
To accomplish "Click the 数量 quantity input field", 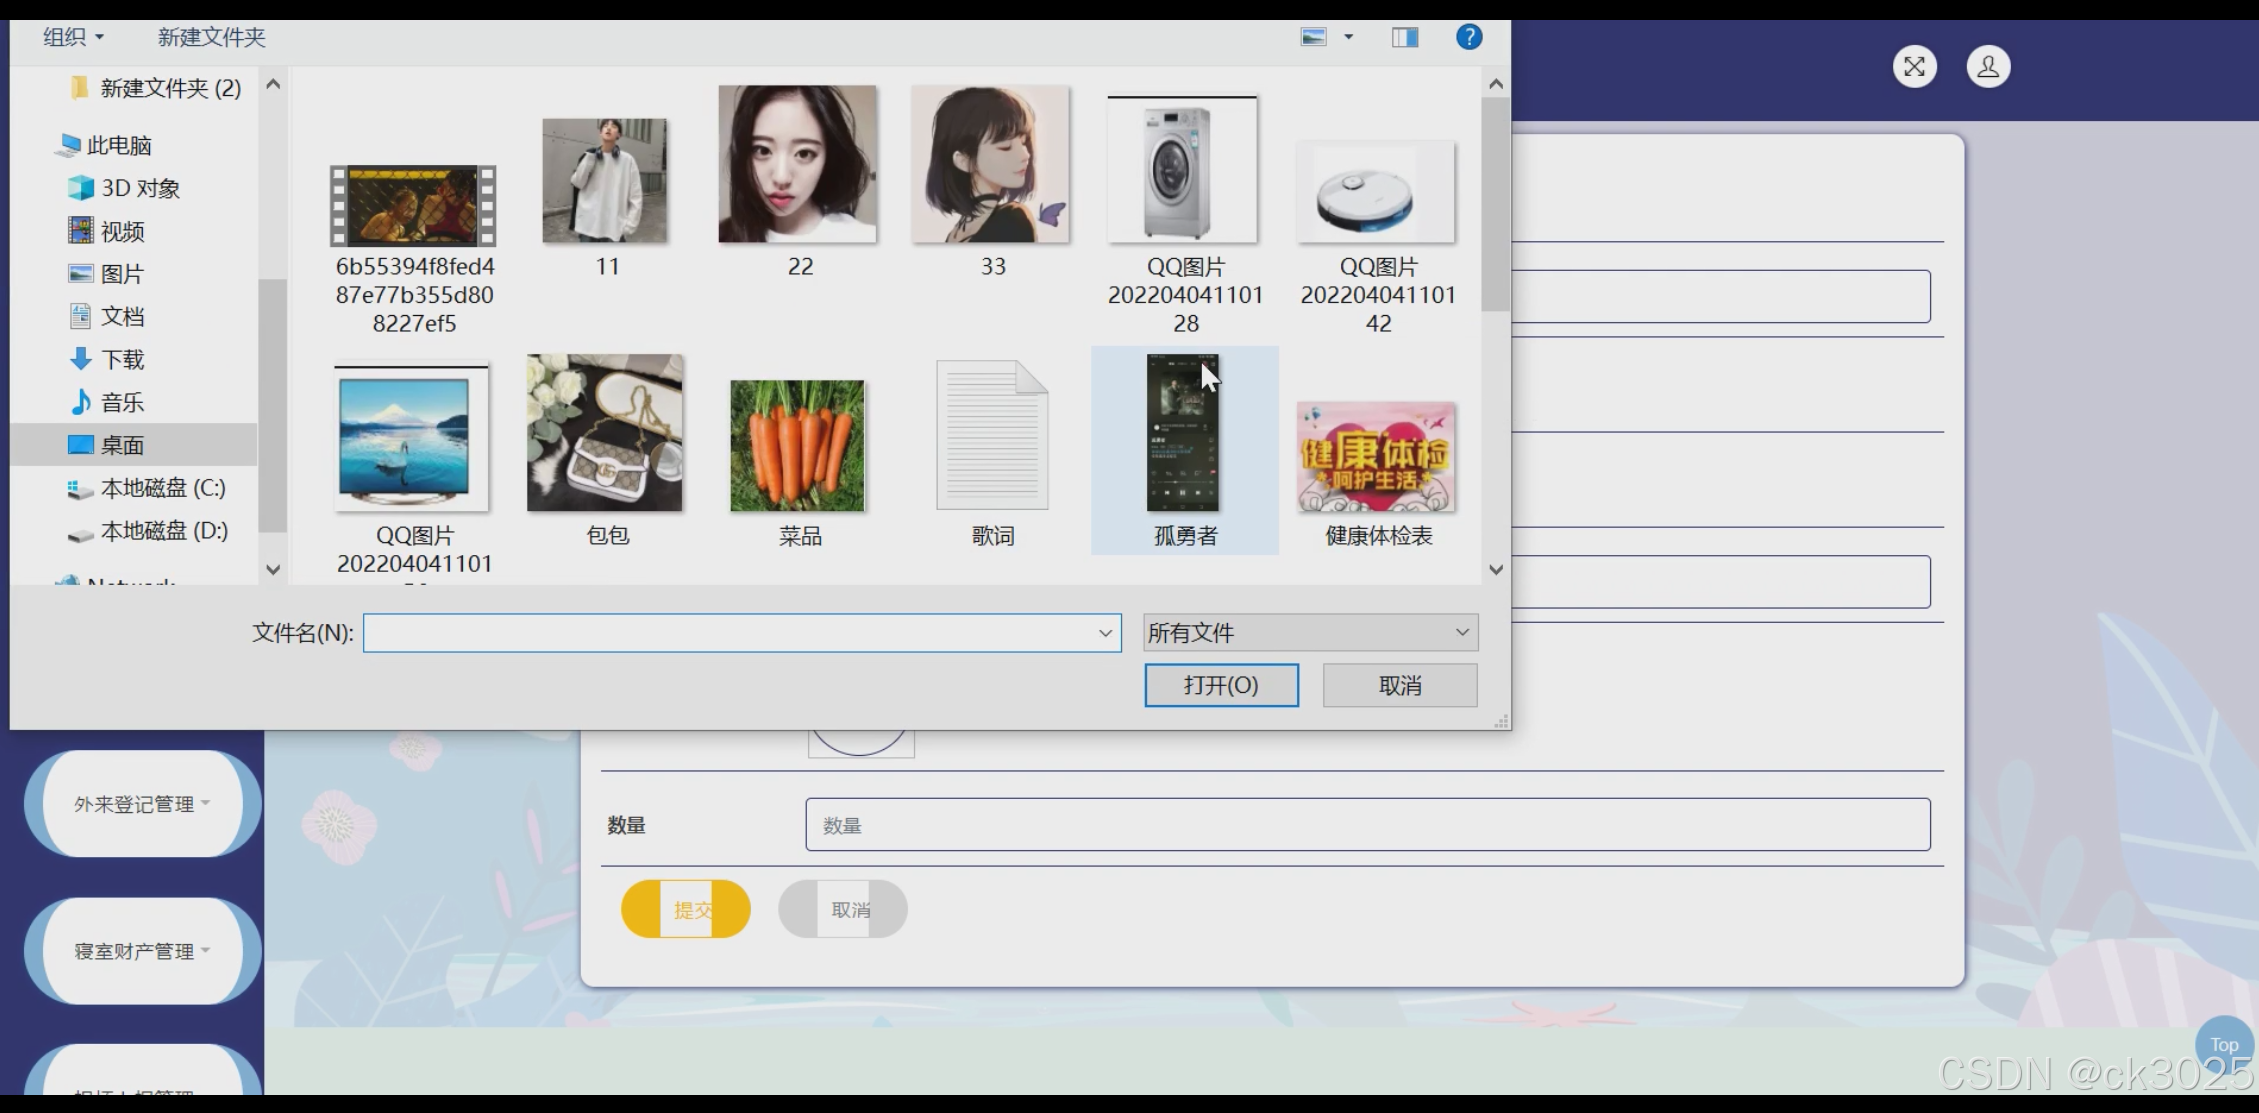I will (x=1367, y=825).
